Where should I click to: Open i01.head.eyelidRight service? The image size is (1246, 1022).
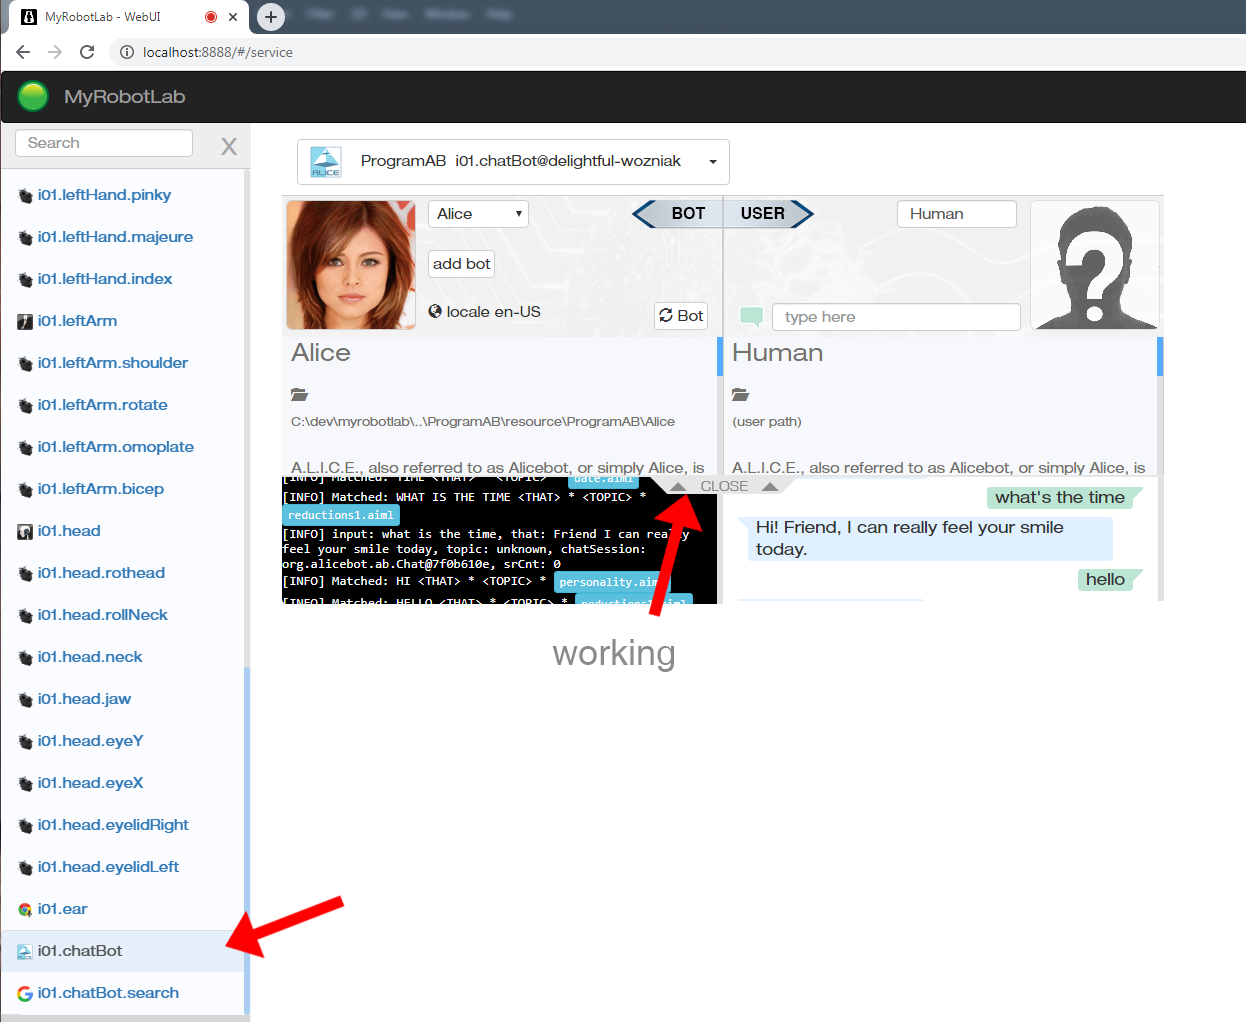click(x=113, y=825)
